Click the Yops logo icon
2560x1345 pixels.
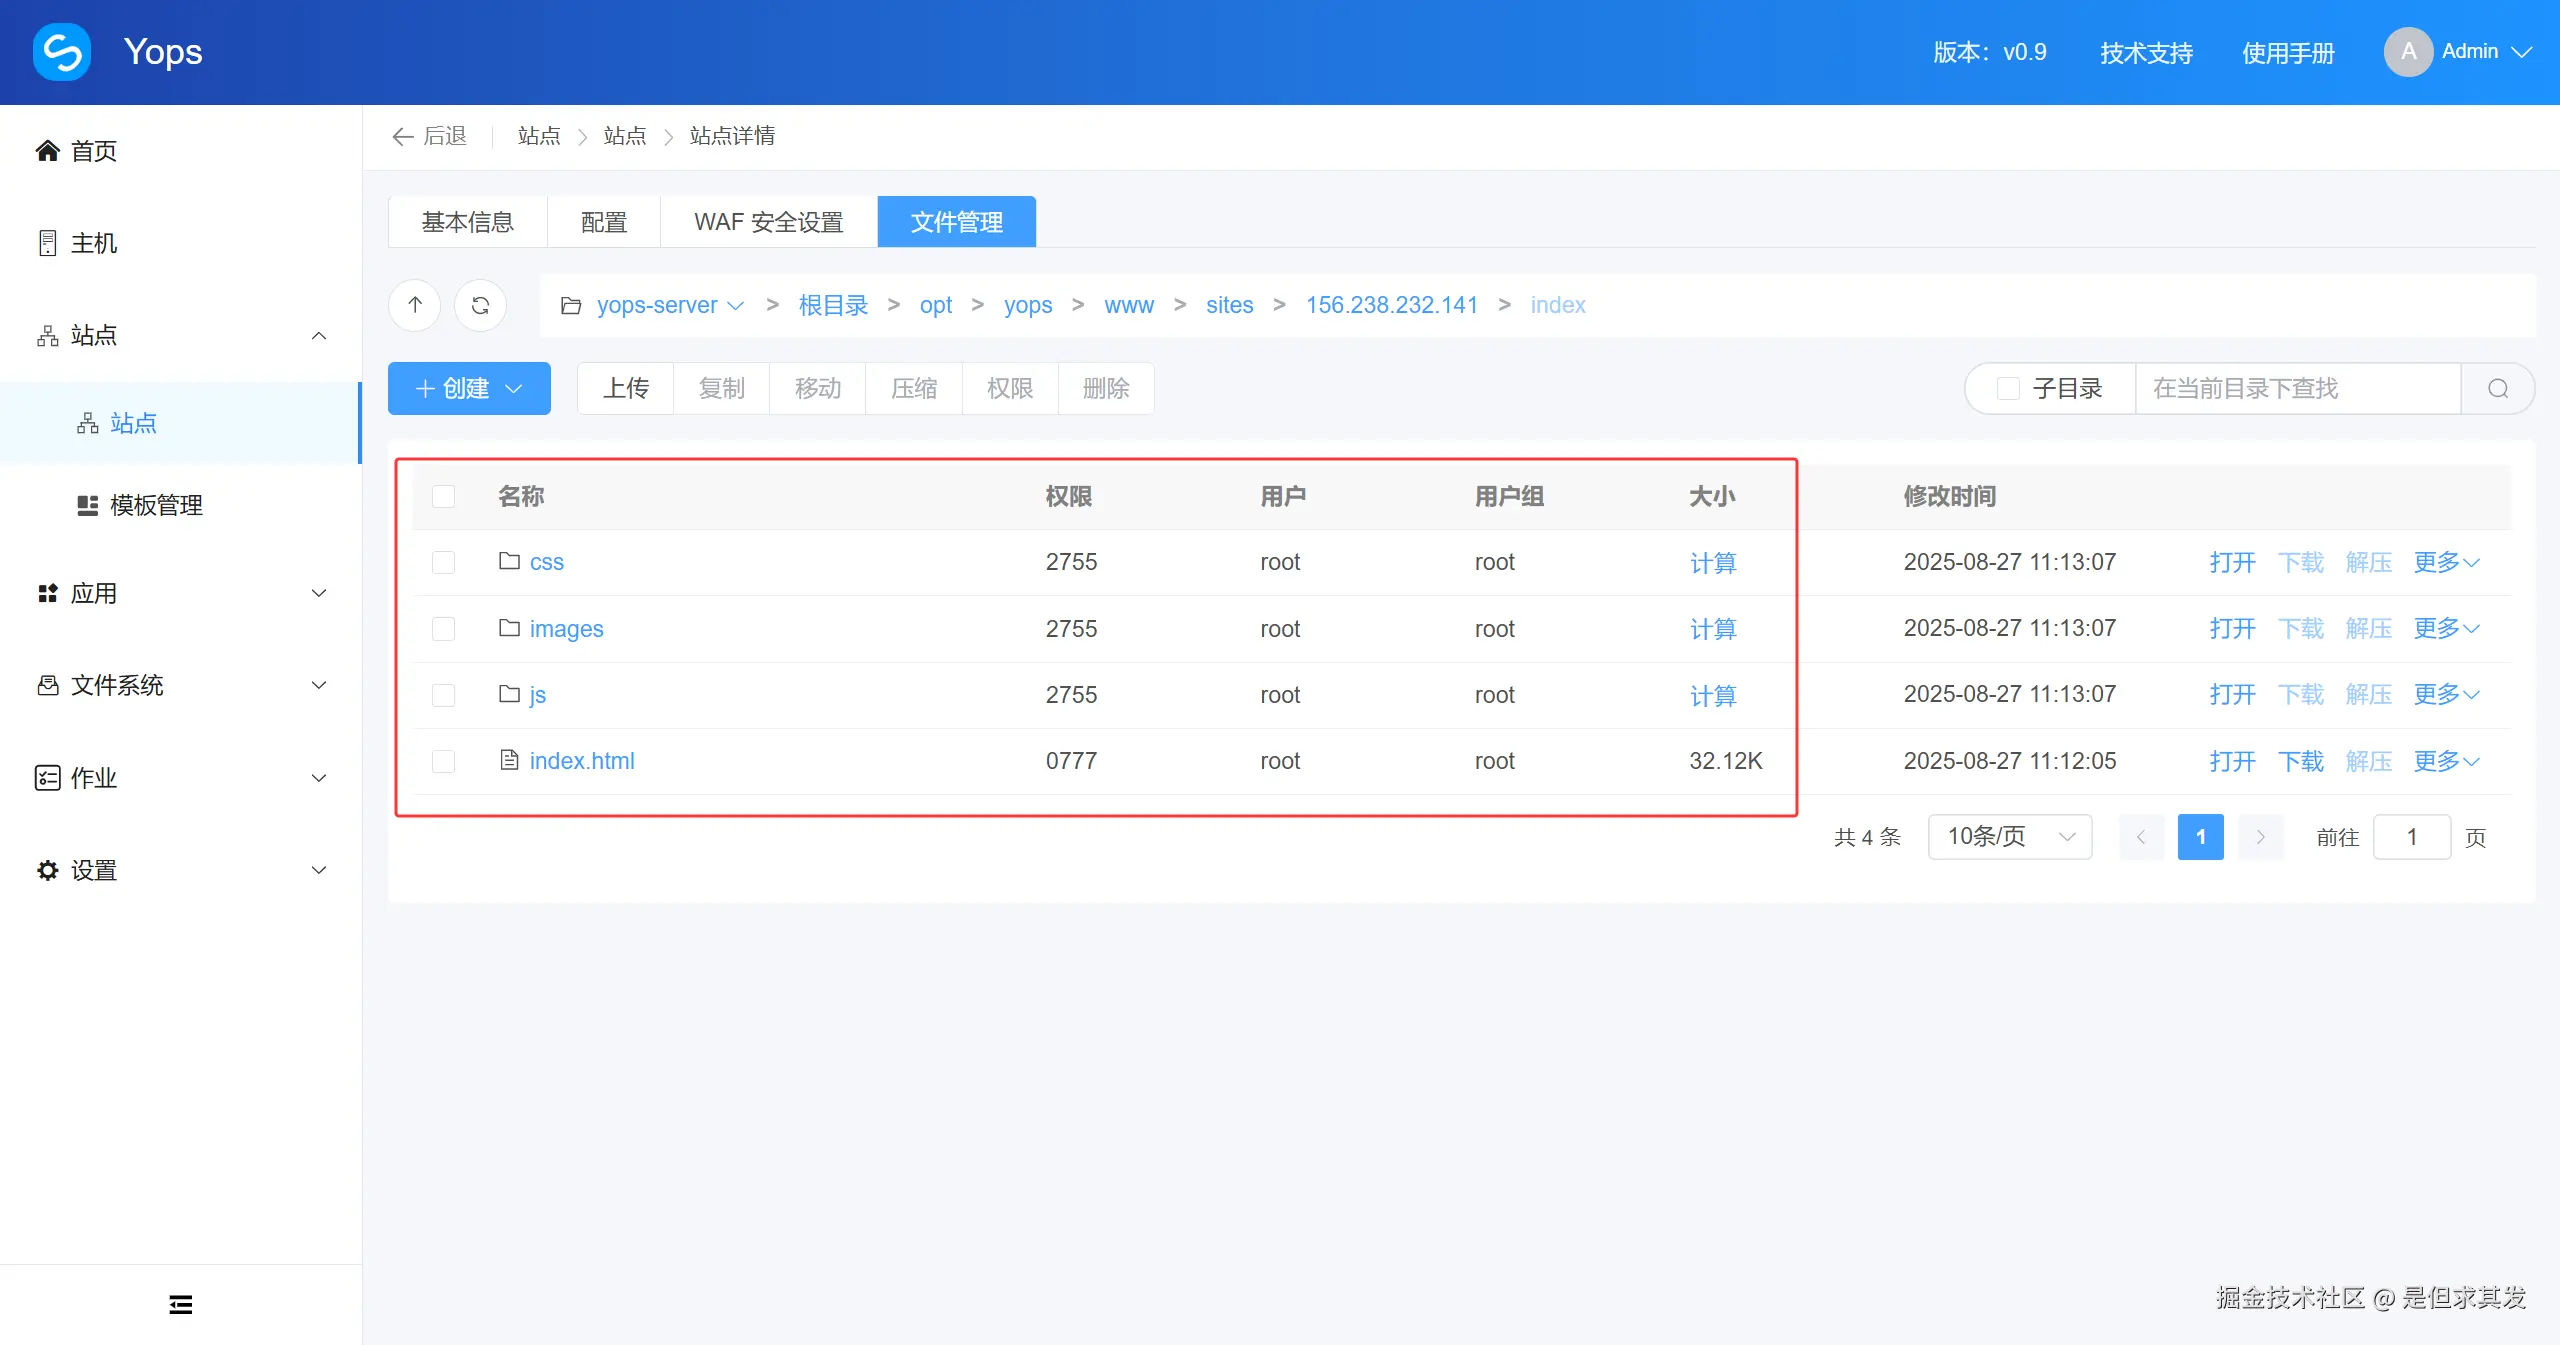(x=62, y=52)
